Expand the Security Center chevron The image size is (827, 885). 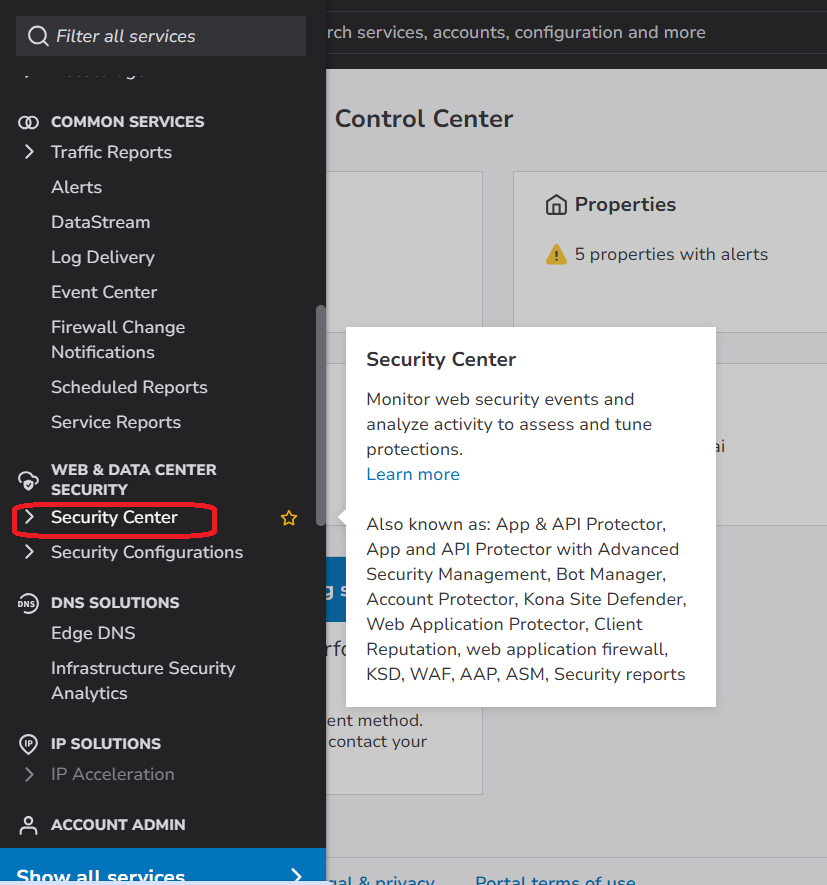pos(29,517)
